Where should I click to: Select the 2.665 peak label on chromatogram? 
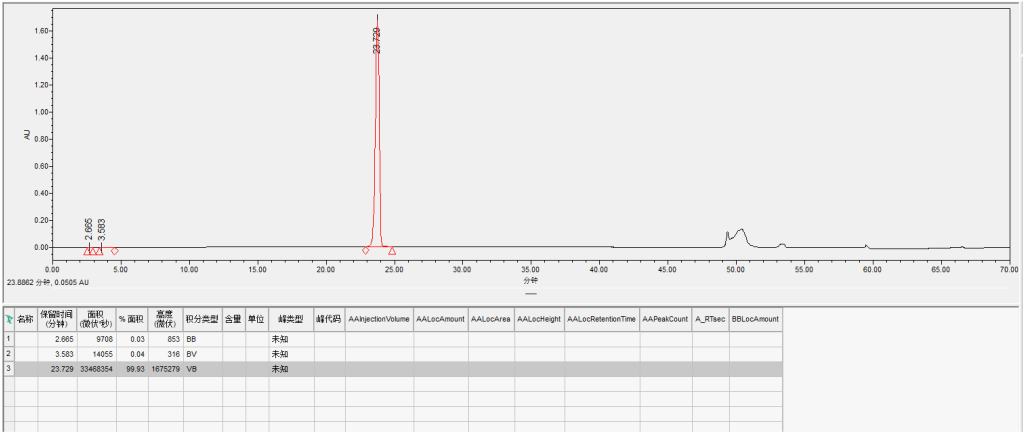[x=89, y=228]
